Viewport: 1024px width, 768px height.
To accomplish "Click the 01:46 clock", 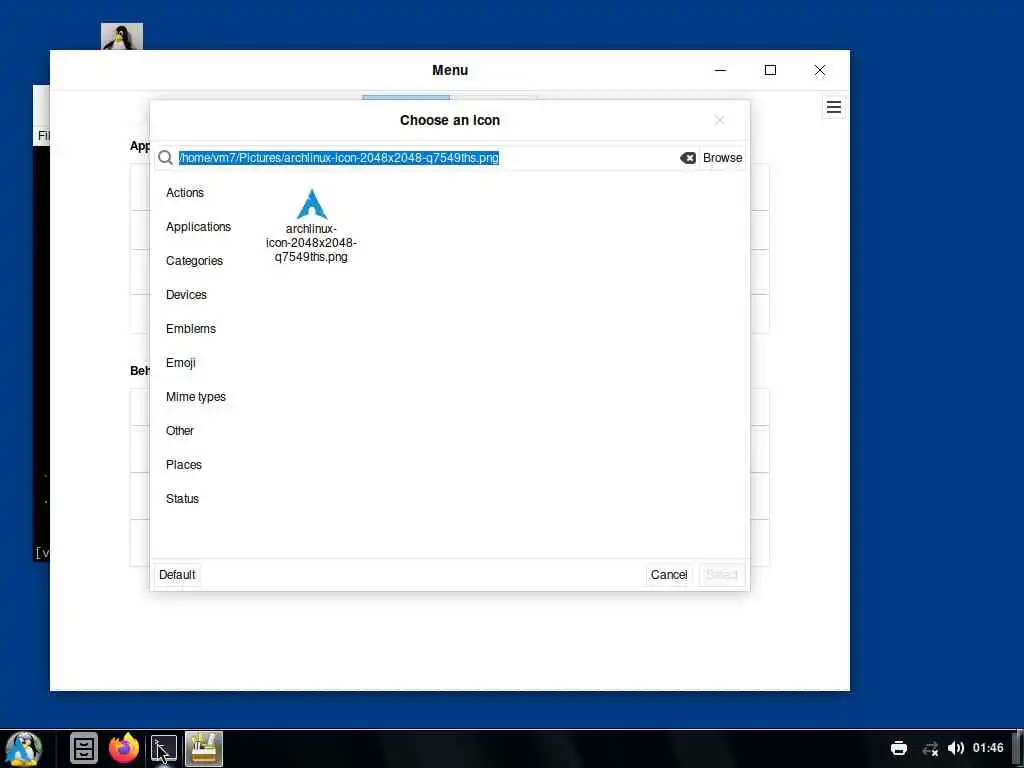I will (x=988, y=748).
